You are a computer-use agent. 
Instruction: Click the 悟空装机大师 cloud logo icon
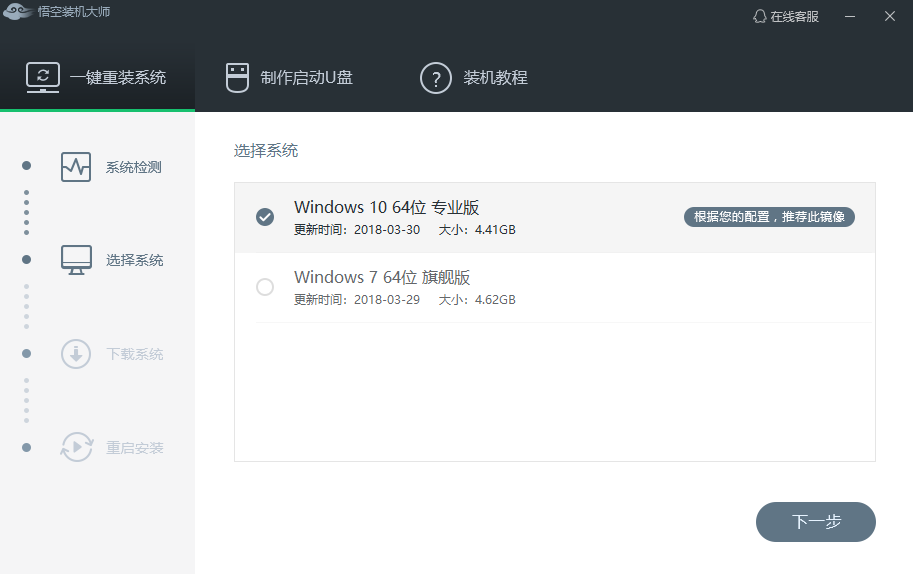[x=18, y=11]
